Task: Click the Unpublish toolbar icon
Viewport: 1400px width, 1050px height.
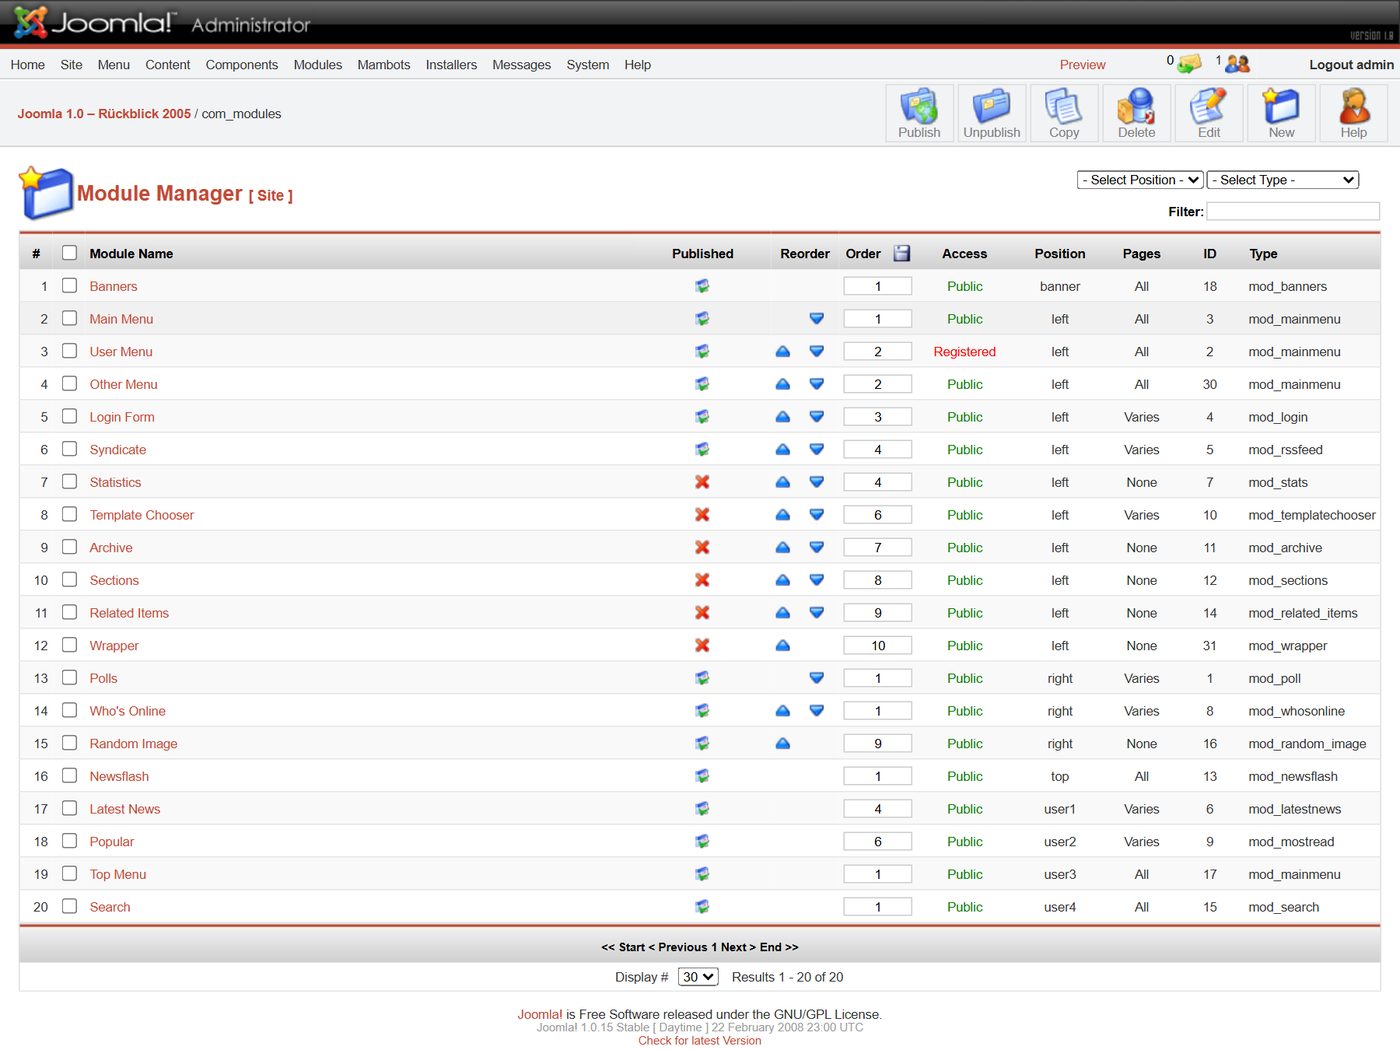Action: click(991, 113)
